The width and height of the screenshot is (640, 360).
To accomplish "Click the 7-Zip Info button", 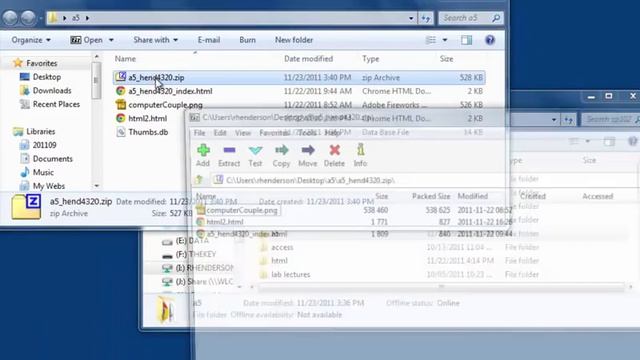I will [360, 156].
